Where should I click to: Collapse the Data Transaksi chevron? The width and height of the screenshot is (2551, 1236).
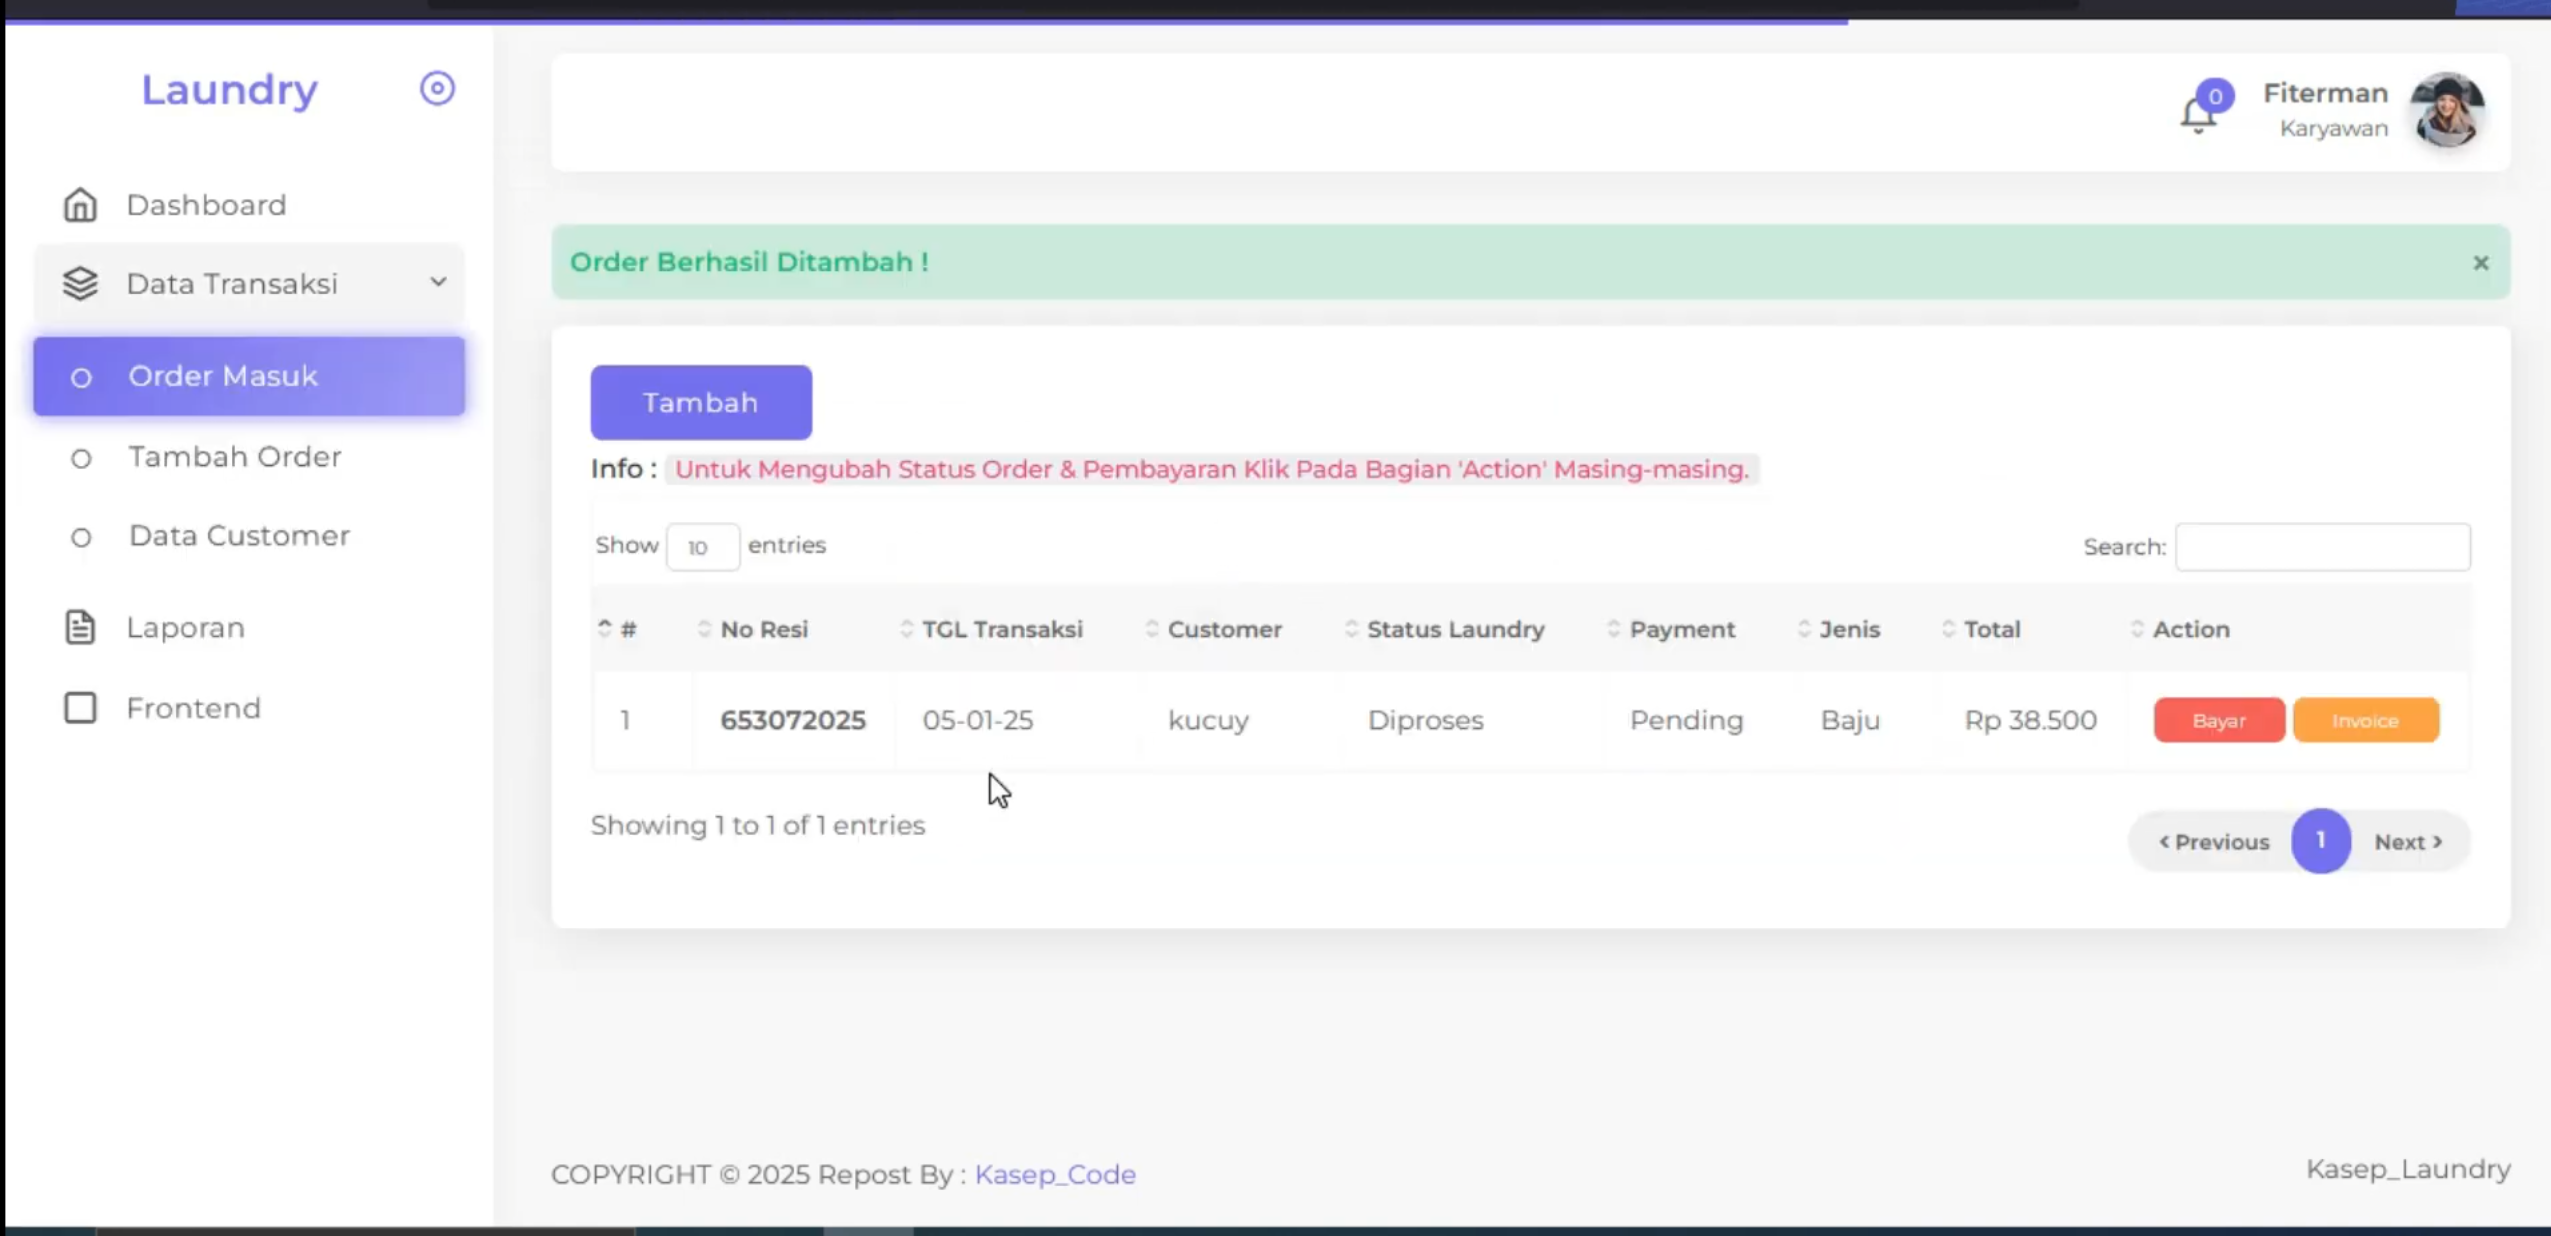438,283
